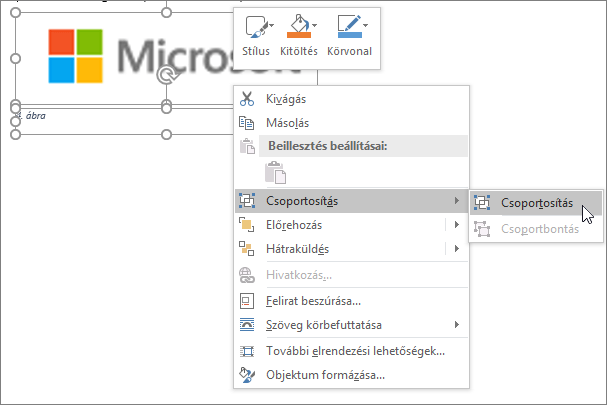Image resolution: width=607 pixels, height=405 pixels.
Task: Select Csoportosítás in the submenu
Action: [x=536, y=202]
